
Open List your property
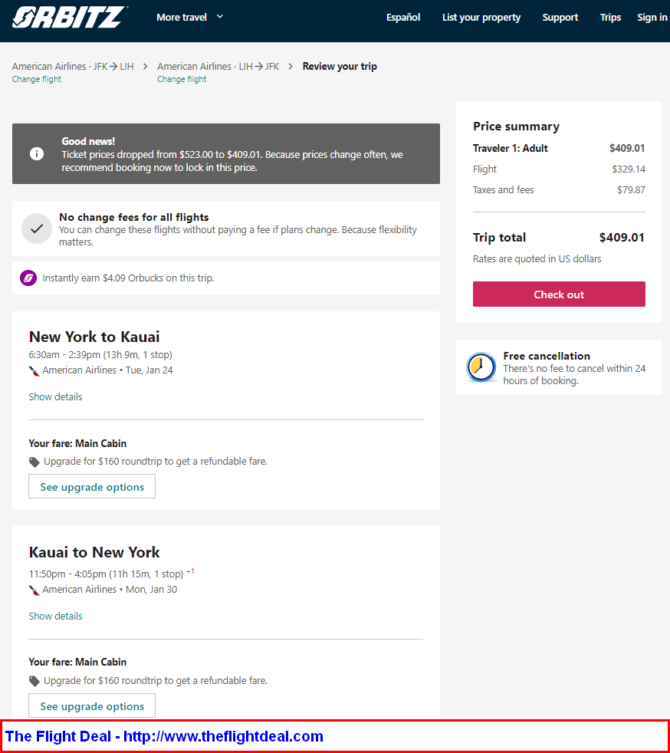pyautogui.click(x=481, y=17)
